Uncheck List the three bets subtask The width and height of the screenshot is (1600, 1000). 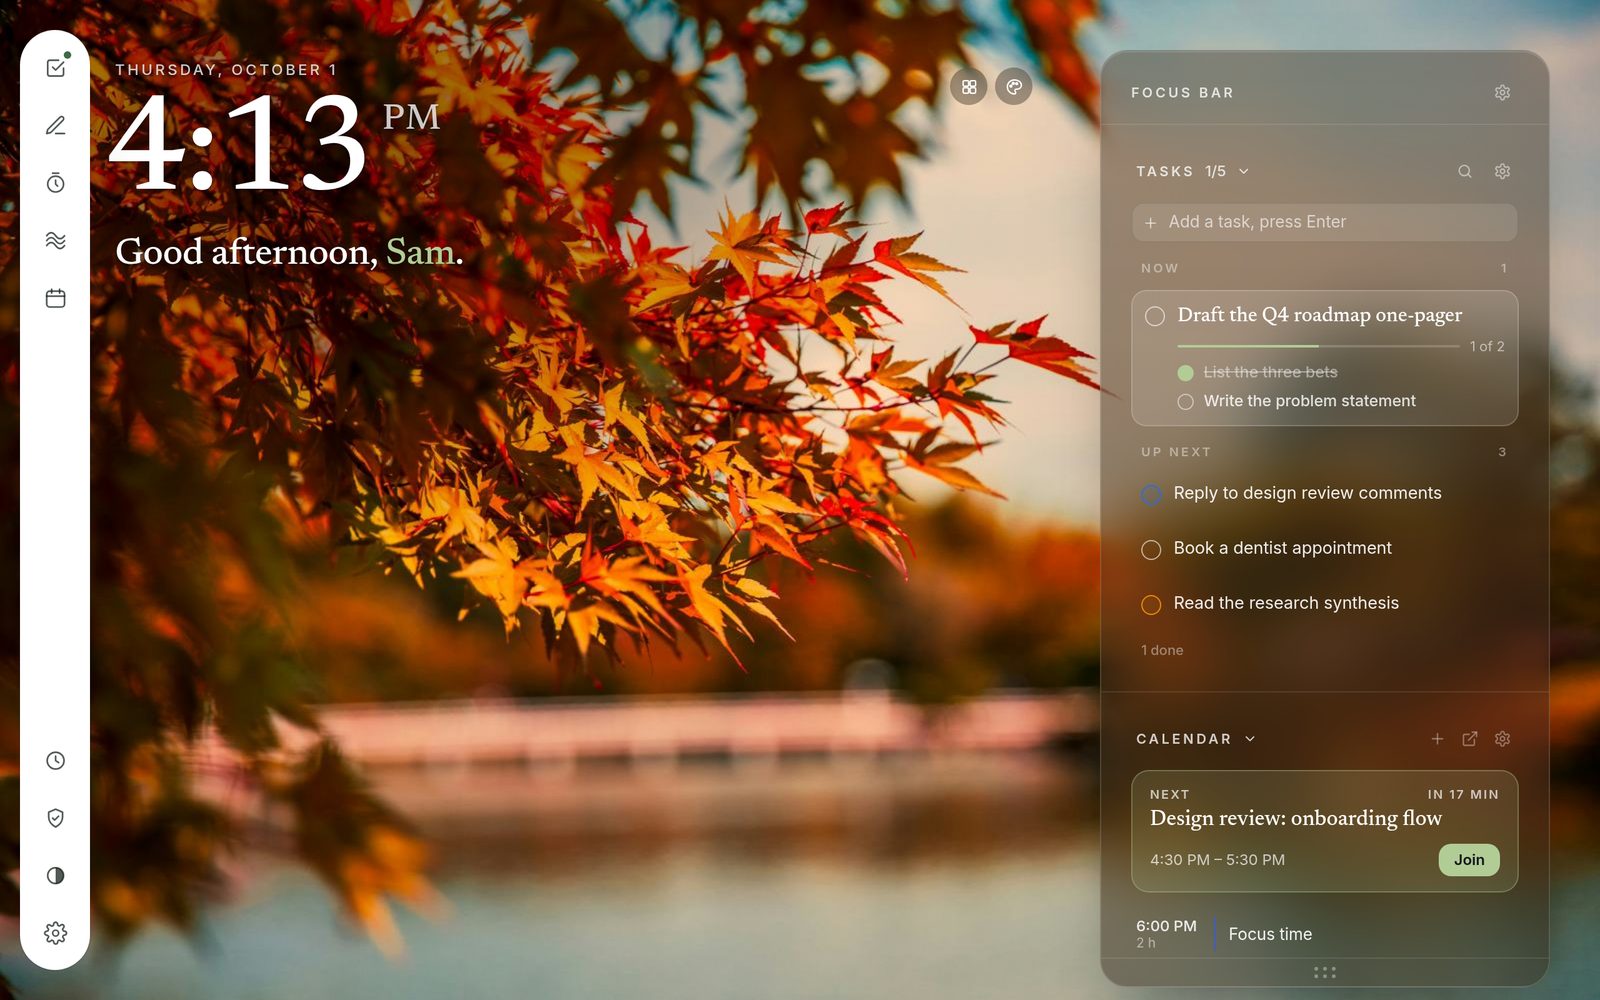pos(1186,373)
